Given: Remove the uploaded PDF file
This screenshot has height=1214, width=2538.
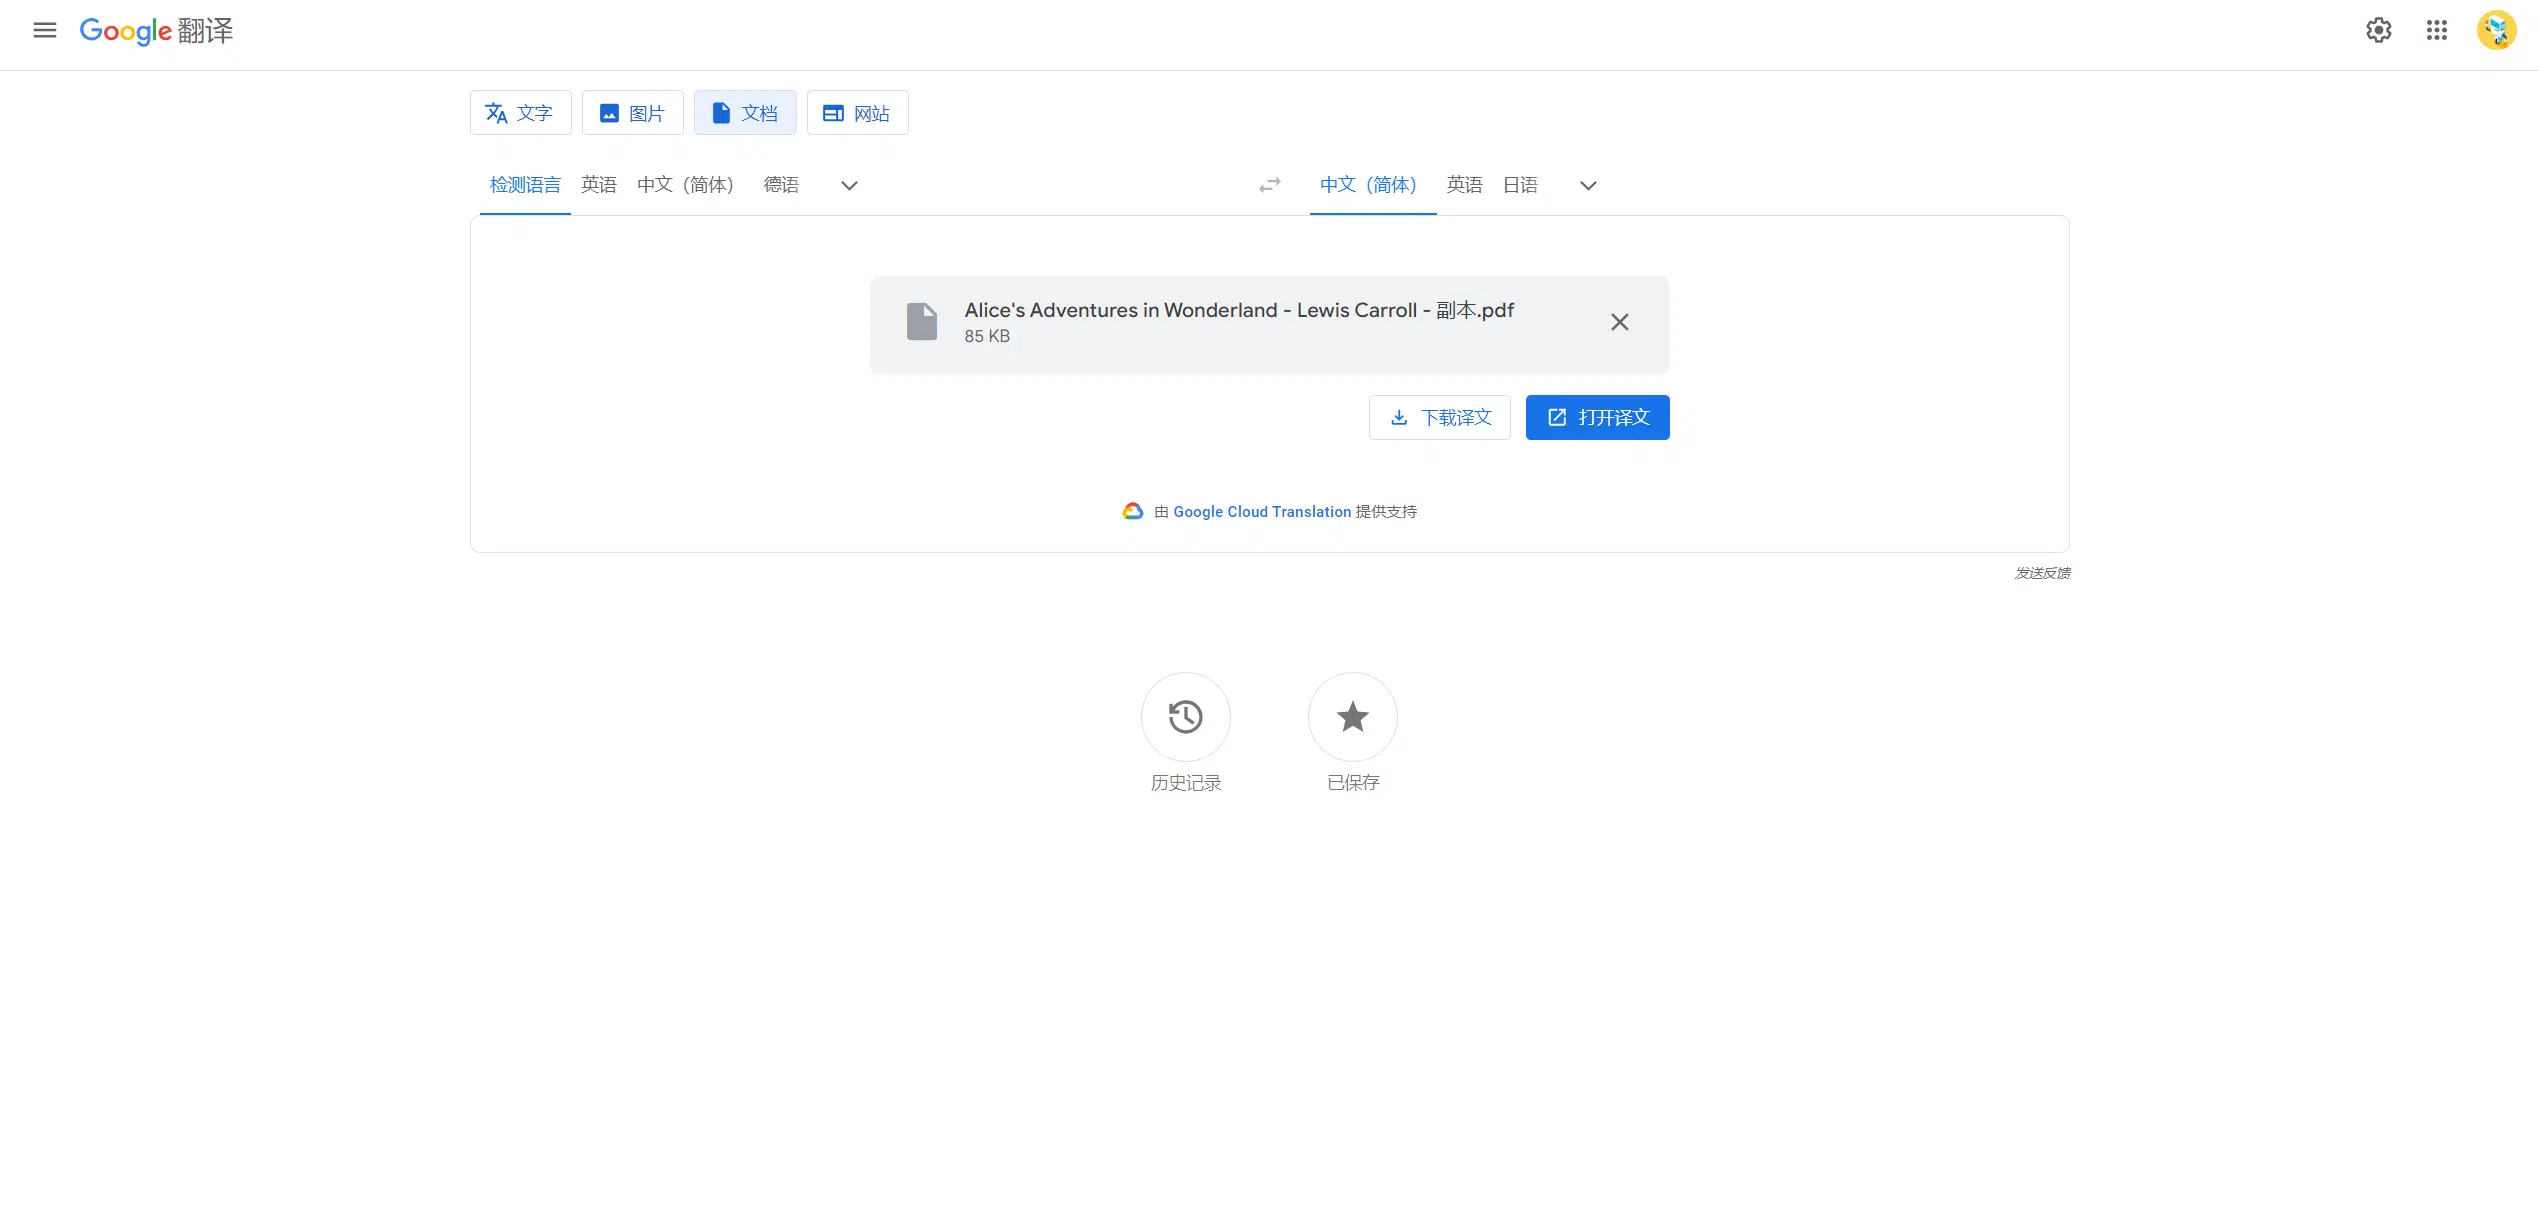Looking at the screenshot, I should click(1619, 322).
